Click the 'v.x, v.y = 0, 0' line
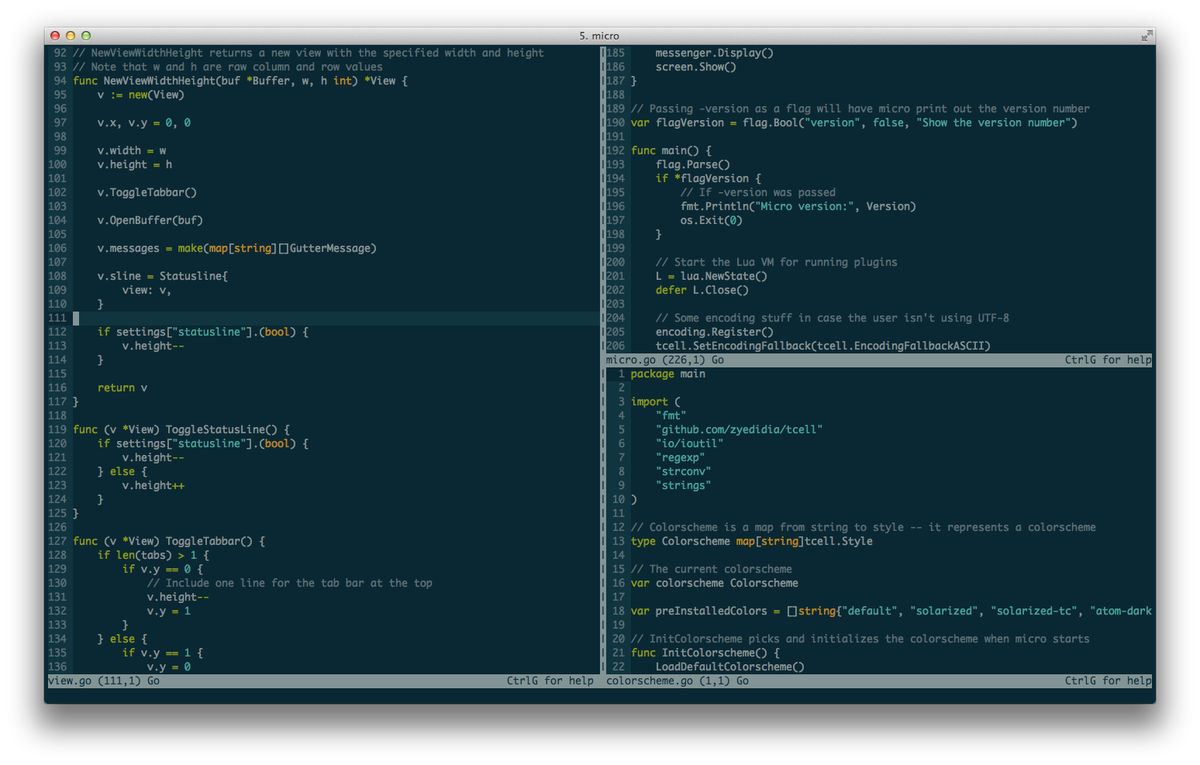The height and width of the screenshot is (765, 1200). tap(144, 123)
